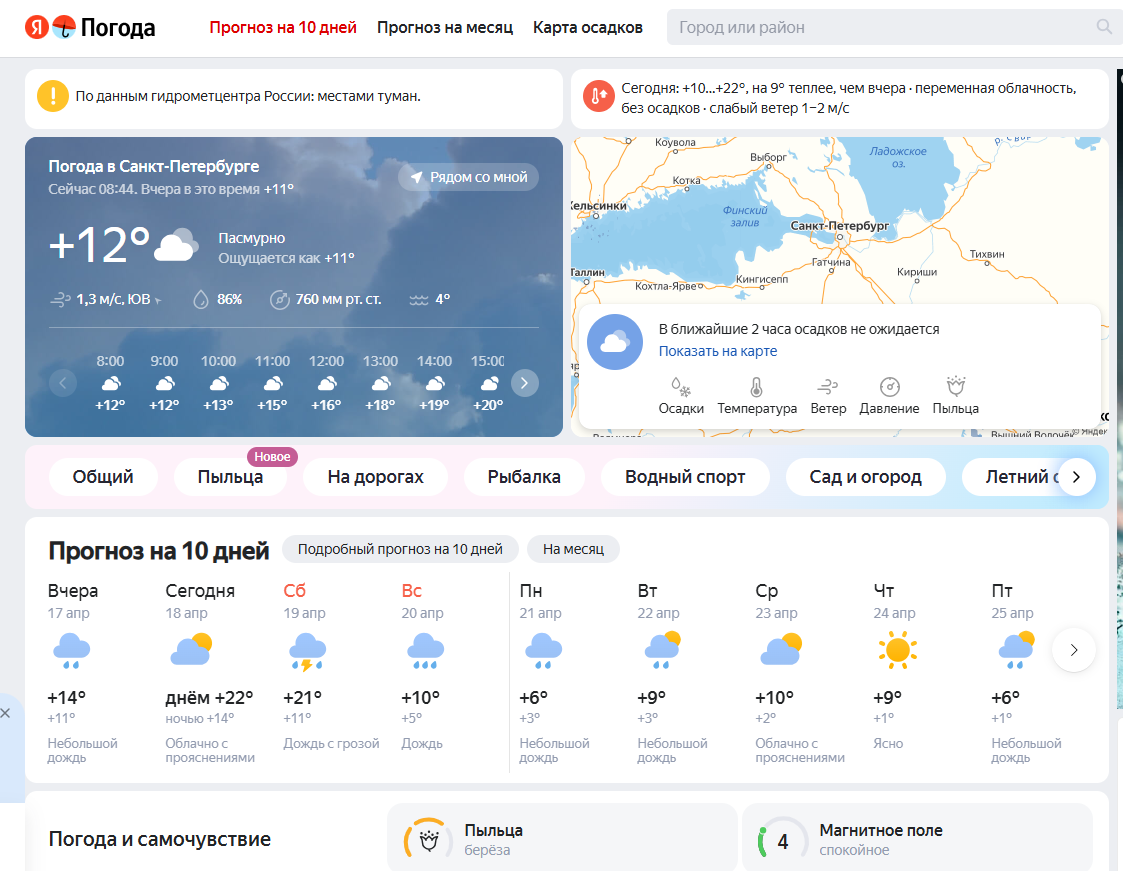Click the Город или район search field
Image resolution: width=1123 pixels, height=871 pixels.
pos(880,27)
